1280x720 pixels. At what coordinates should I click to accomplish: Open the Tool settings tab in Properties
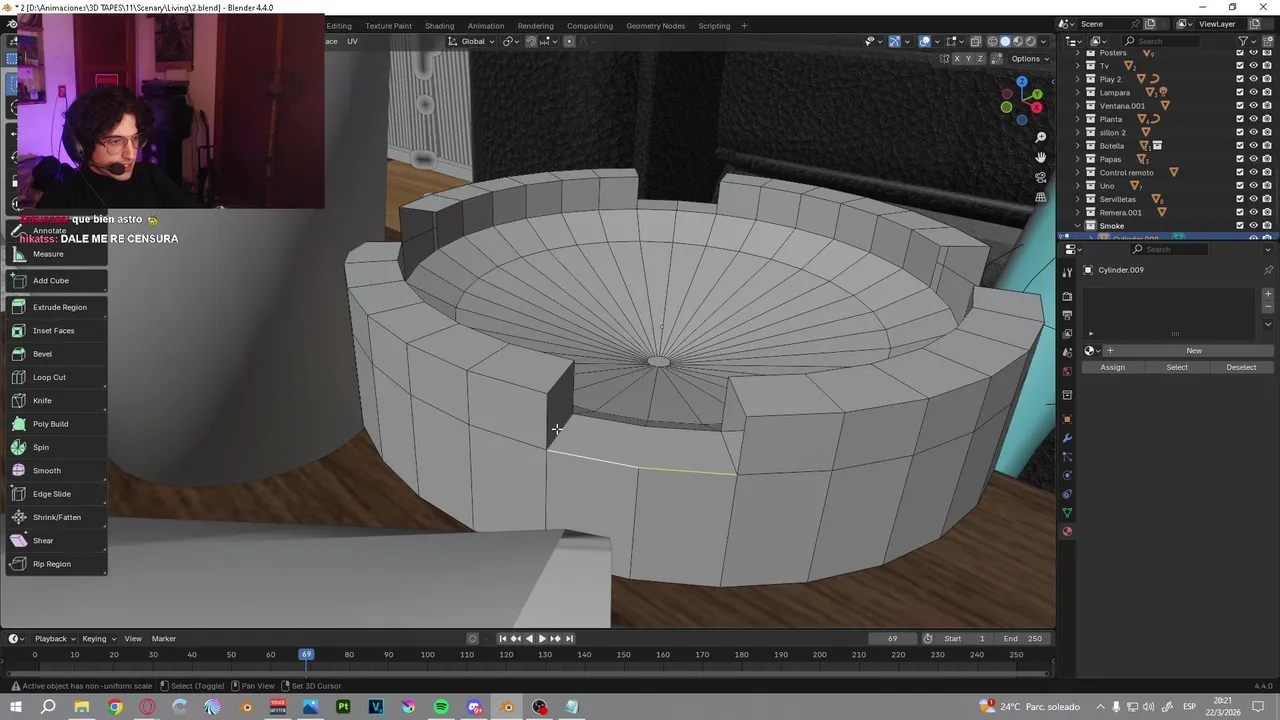point(1067,272)
